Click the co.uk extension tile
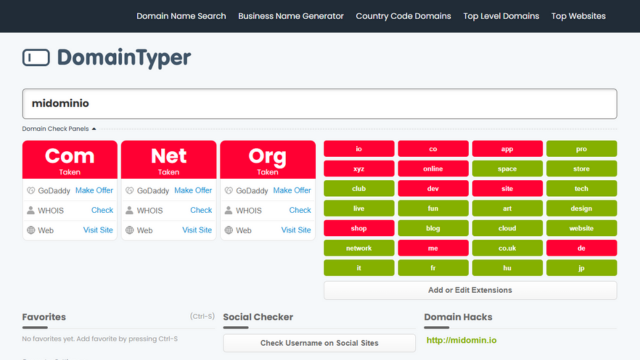The height and width of the screenshot is (360, 640). pos(507,248)
